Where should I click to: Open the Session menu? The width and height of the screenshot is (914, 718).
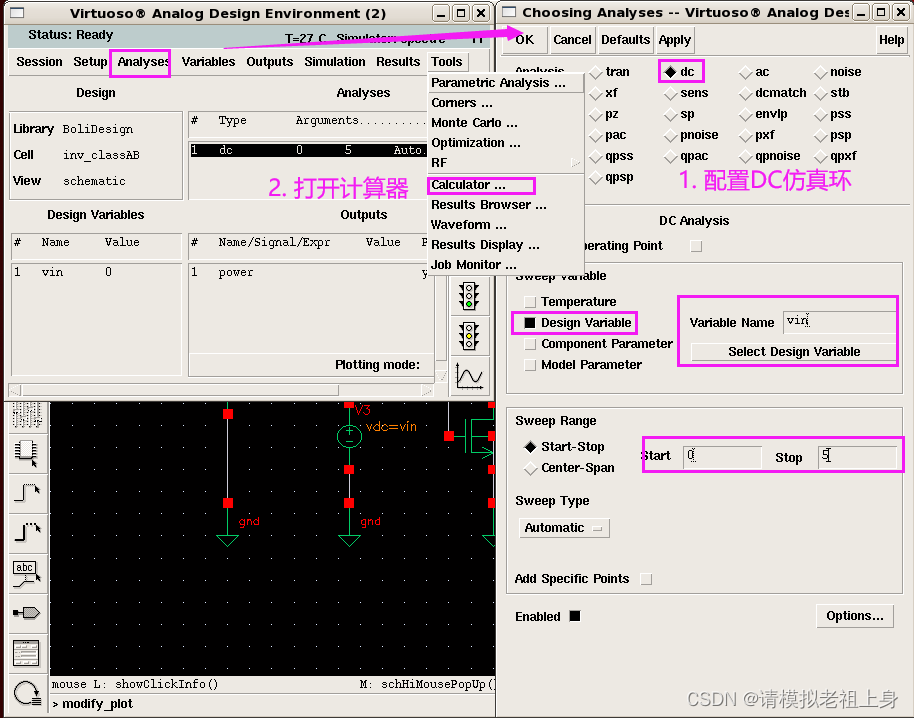point(39,62)
